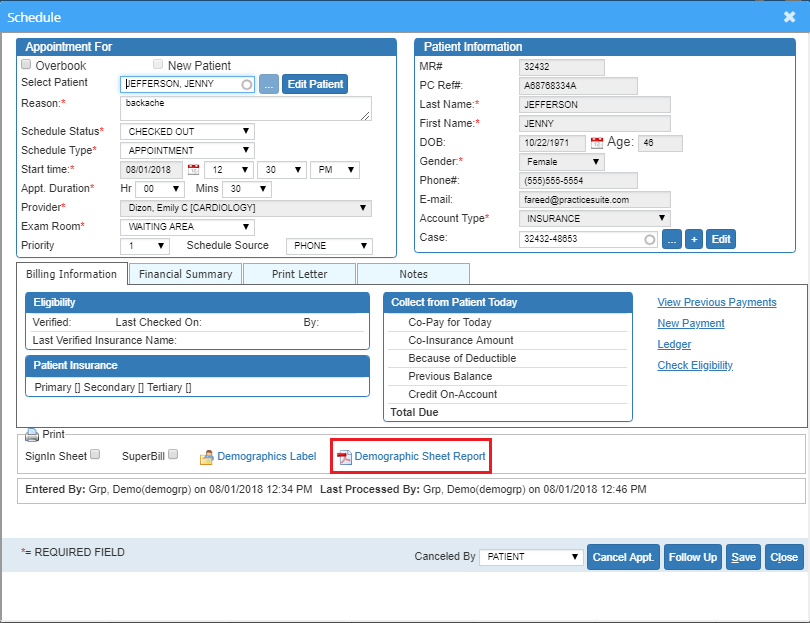The image size is (810, 623).
Task: Click the DOB calendar picker icon
Action: (597, 143)
